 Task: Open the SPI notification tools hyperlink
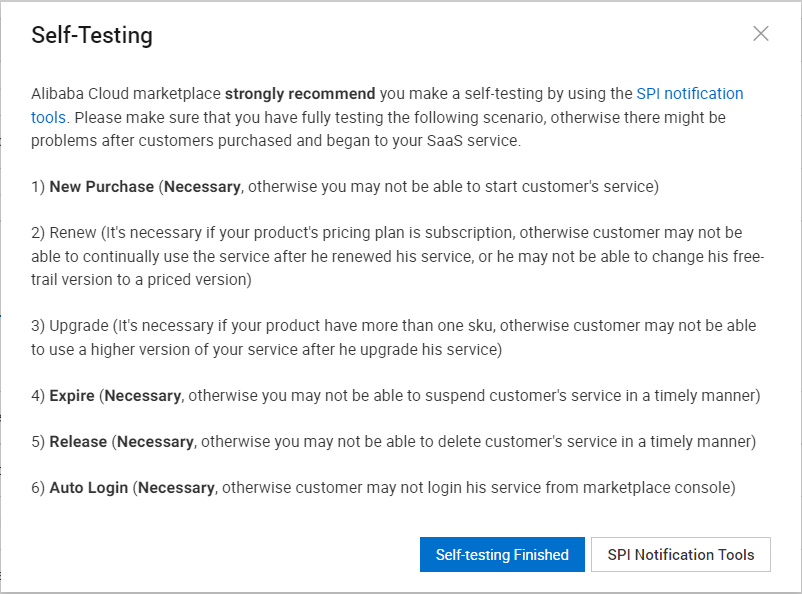pyautogui.click(x=689, y=94)
